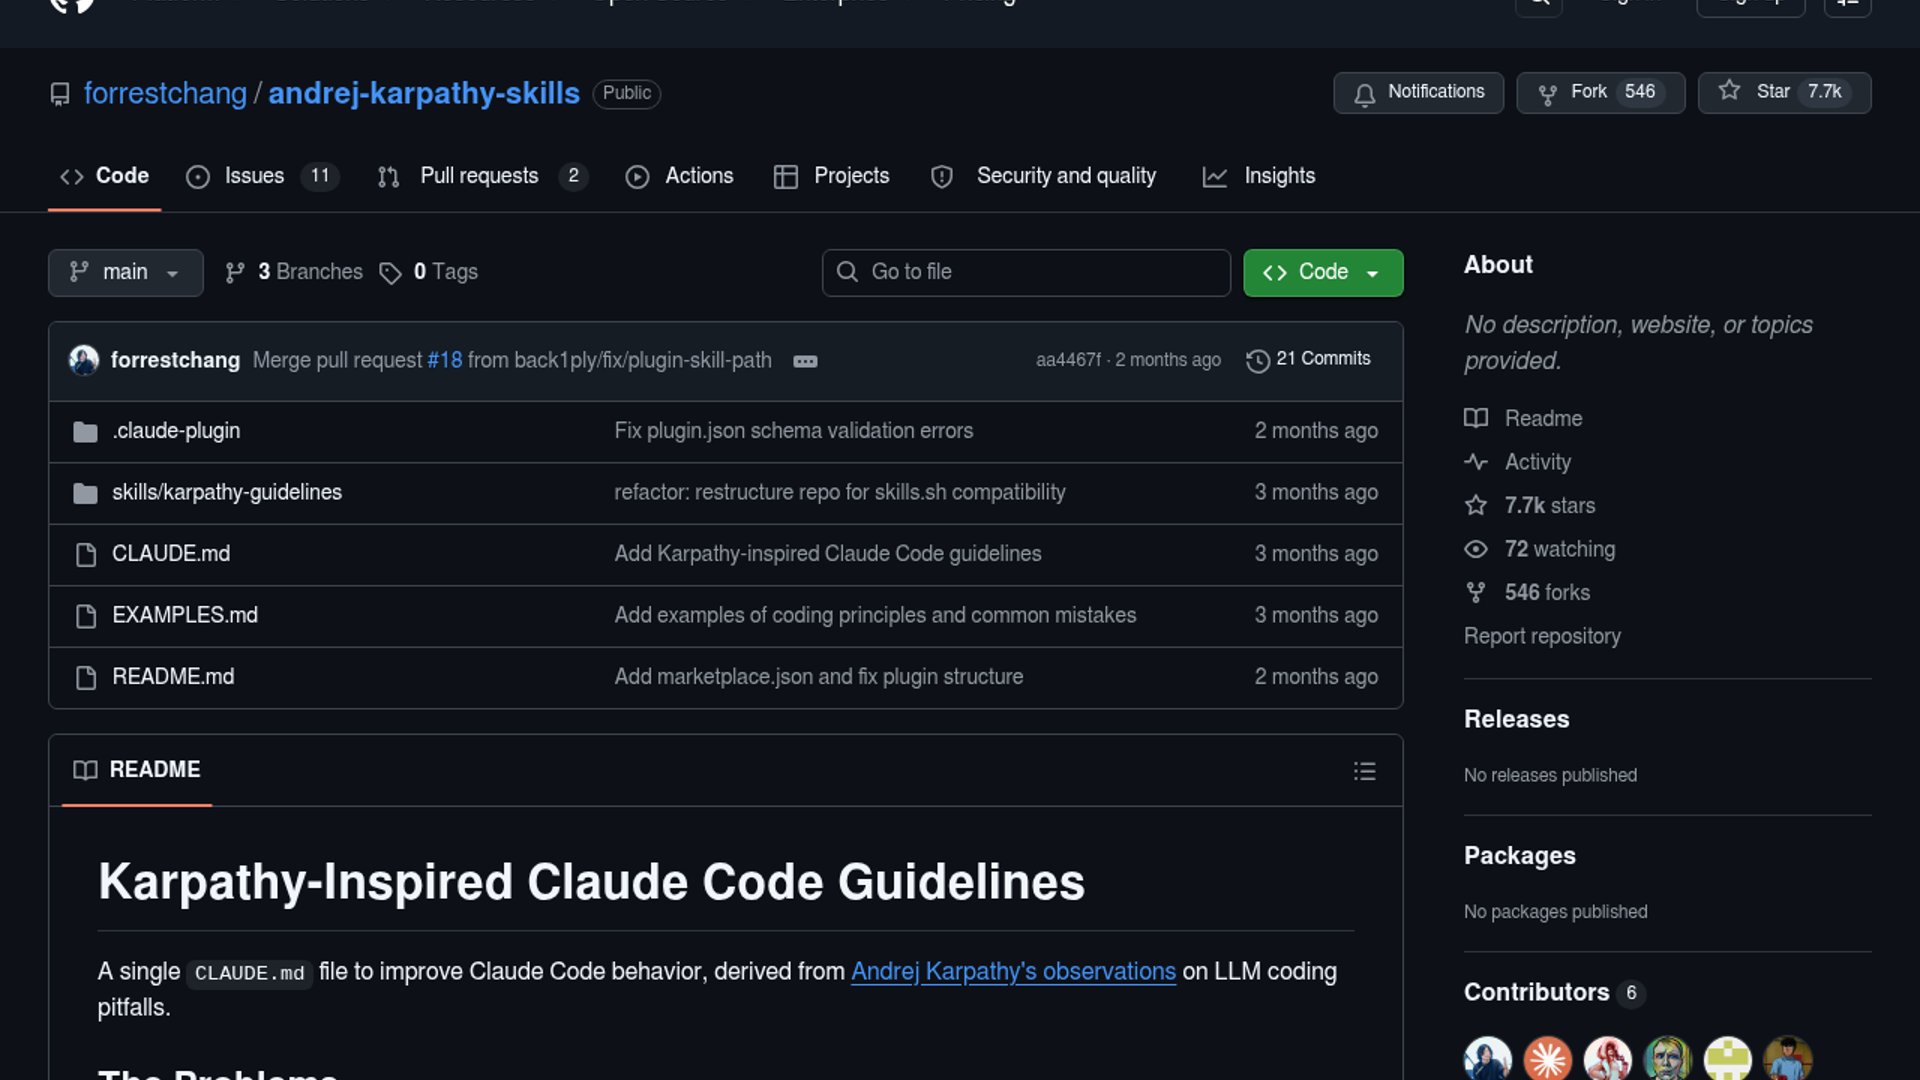Click the Activity pulse icon in About
1920x1080 pixels.
pyautogui.click(x=1475, y=462)
